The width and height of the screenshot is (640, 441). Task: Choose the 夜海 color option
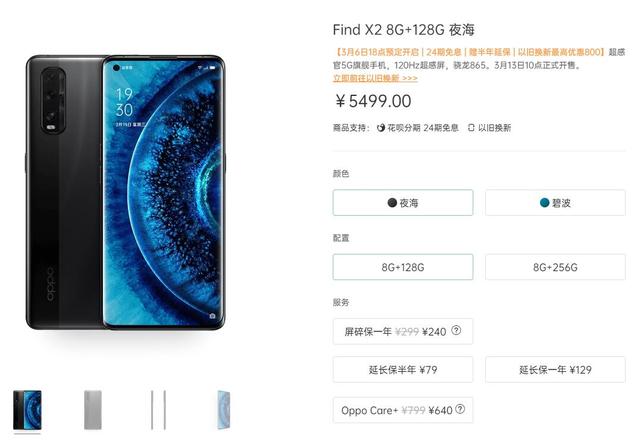pos(403,203)
